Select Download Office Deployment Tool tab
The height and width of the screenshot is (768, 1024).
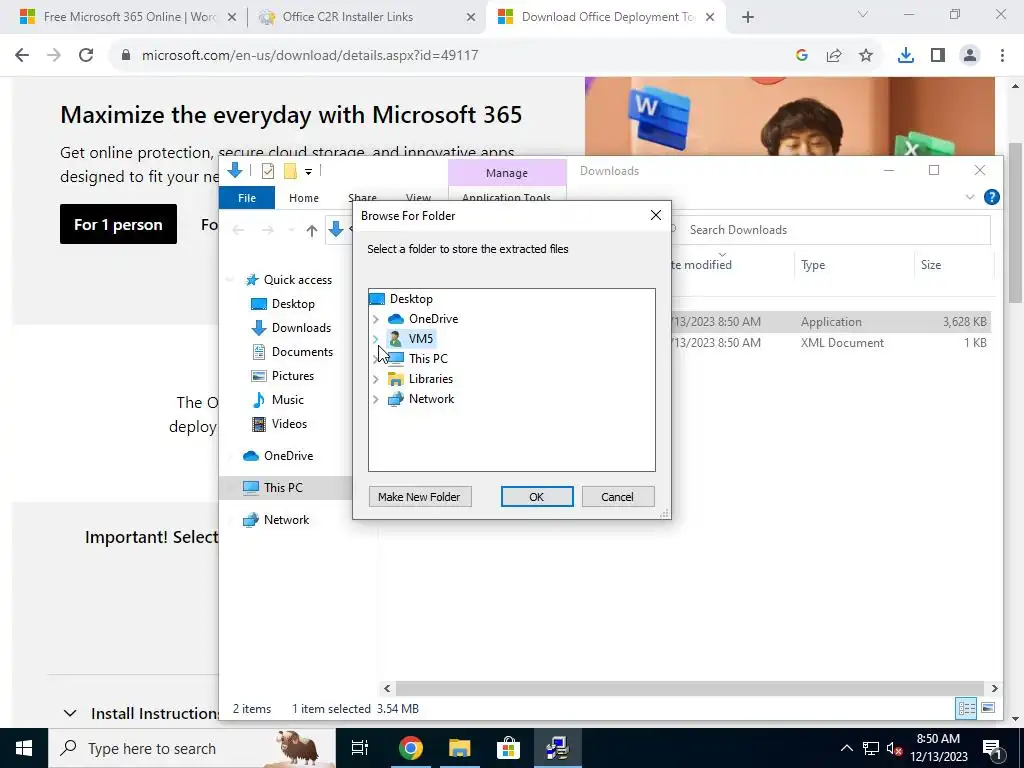(x=605, y=17)
